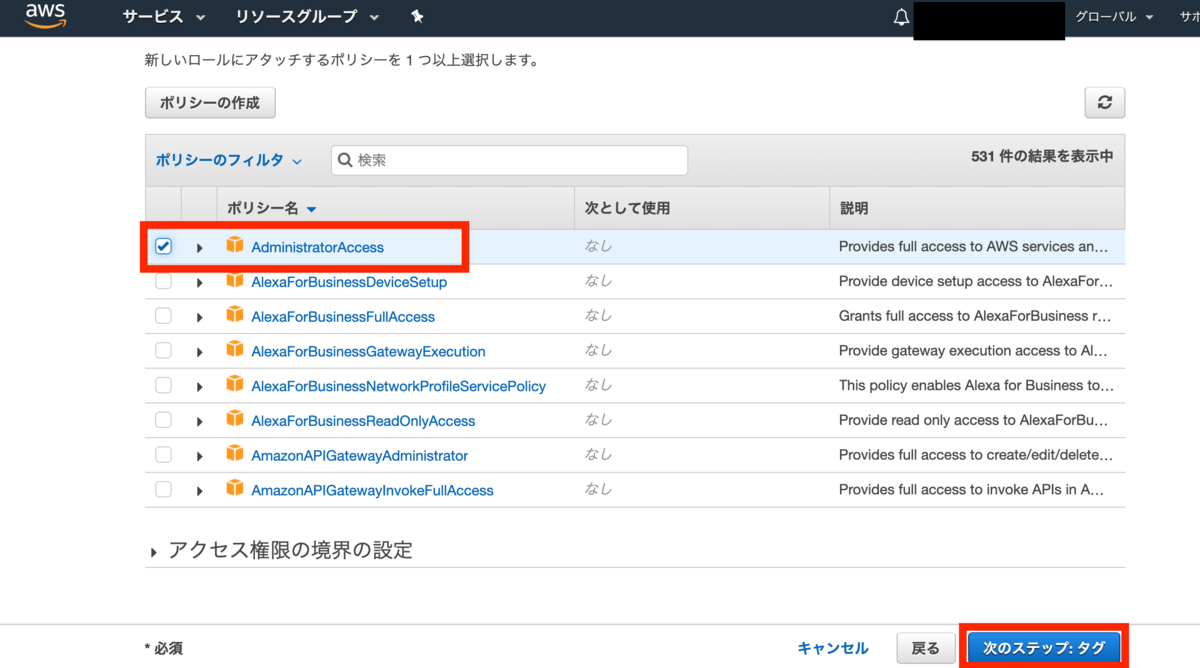Click description 'Provides full access to AWS services'
The image size is (1200, 668).
(975, 247)
